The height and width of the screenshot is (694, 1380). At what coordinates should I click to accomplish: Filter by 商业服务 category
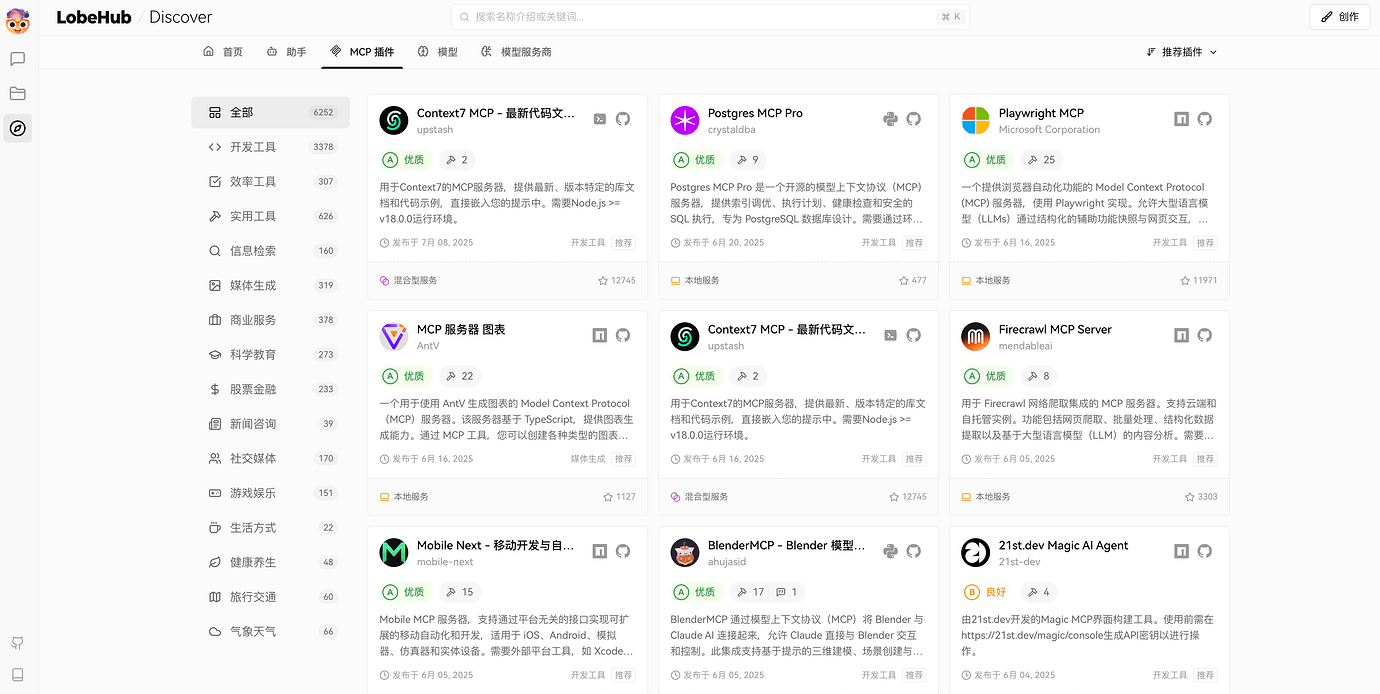point(270,320)
